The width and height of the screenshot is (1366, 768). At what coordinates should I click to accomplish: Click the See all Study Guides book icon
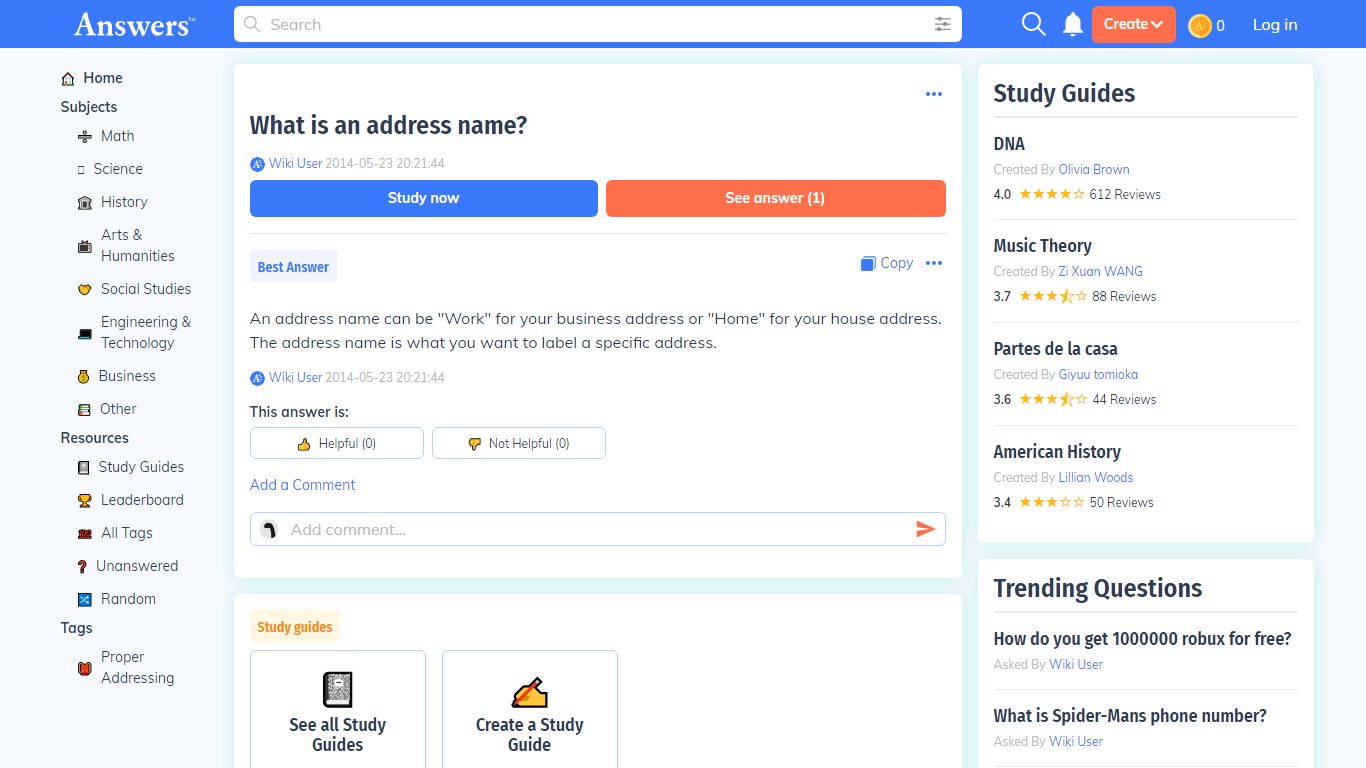[x=338, y=690]
